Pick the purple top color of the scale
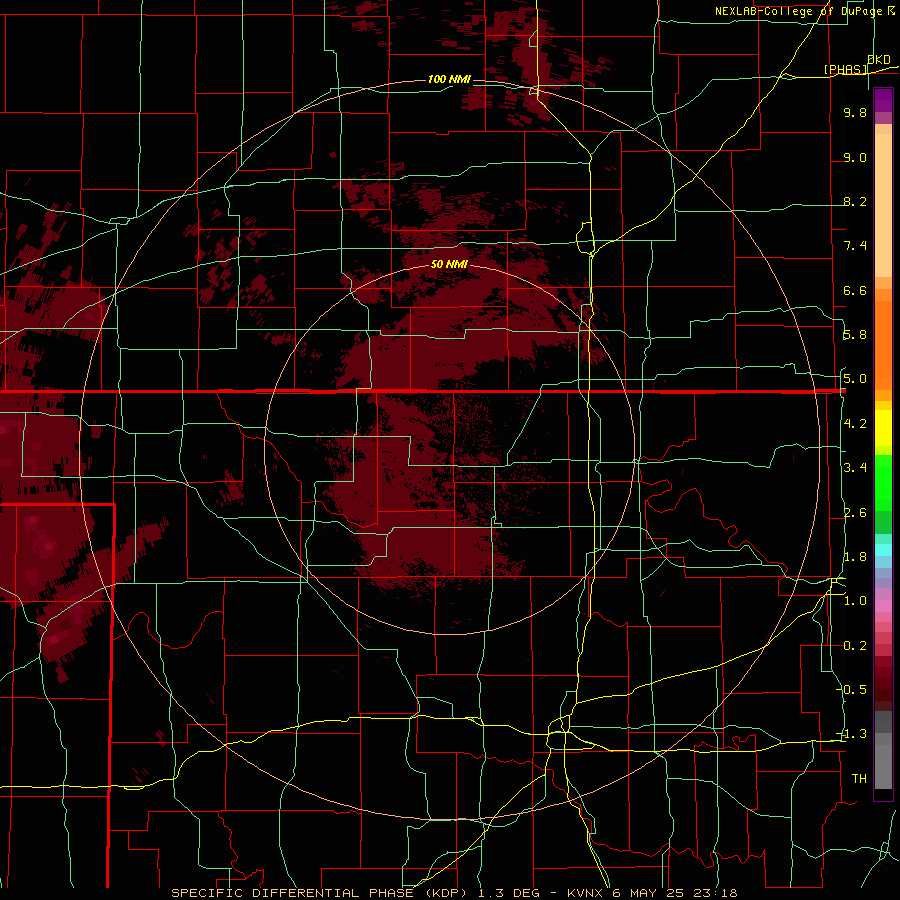The image size is (900, 900). pos(883,100)
